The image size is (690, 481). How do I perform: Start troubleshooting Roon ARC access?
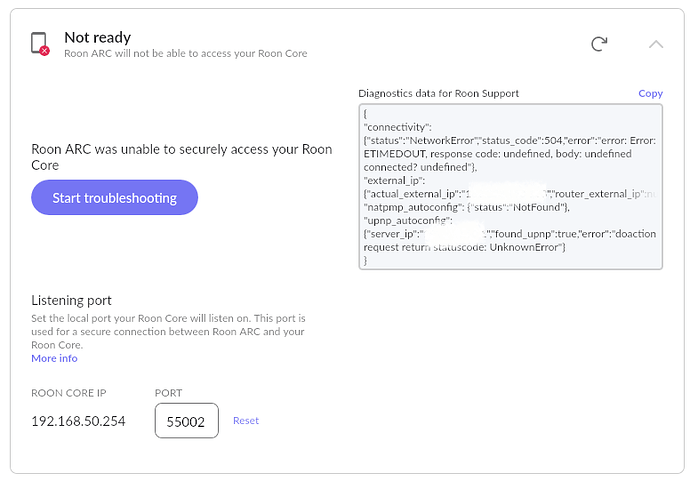pos(114,198)
